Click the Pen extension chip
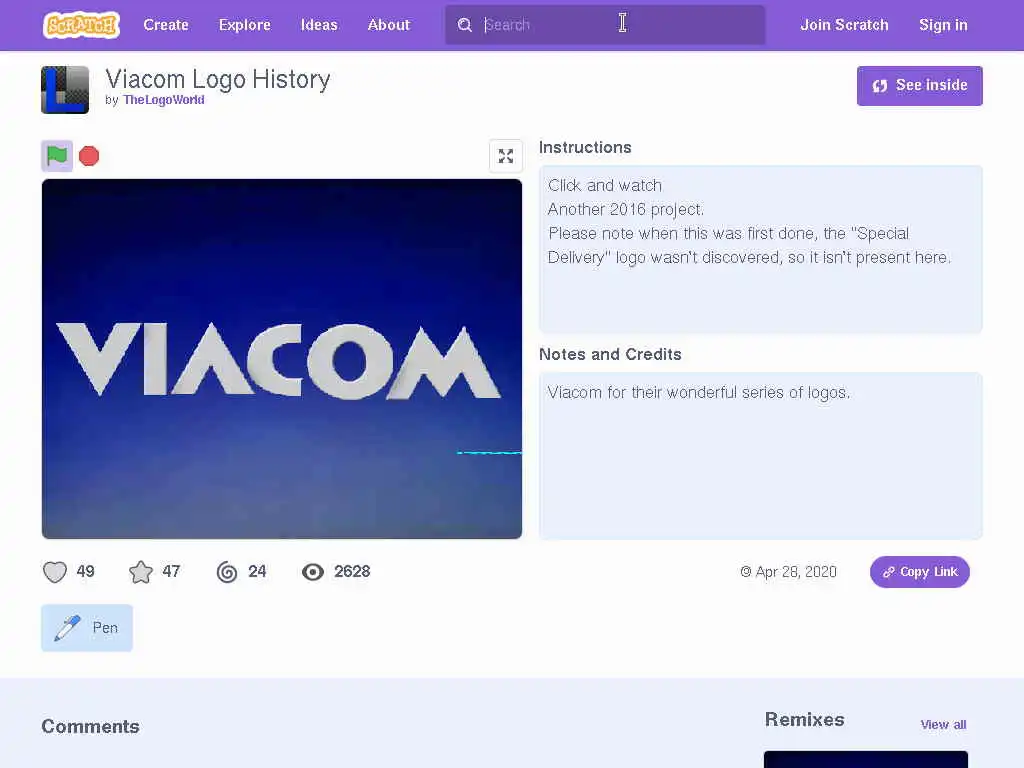Viewport: 1024px width, 768px height. click(x=87, y=628)
